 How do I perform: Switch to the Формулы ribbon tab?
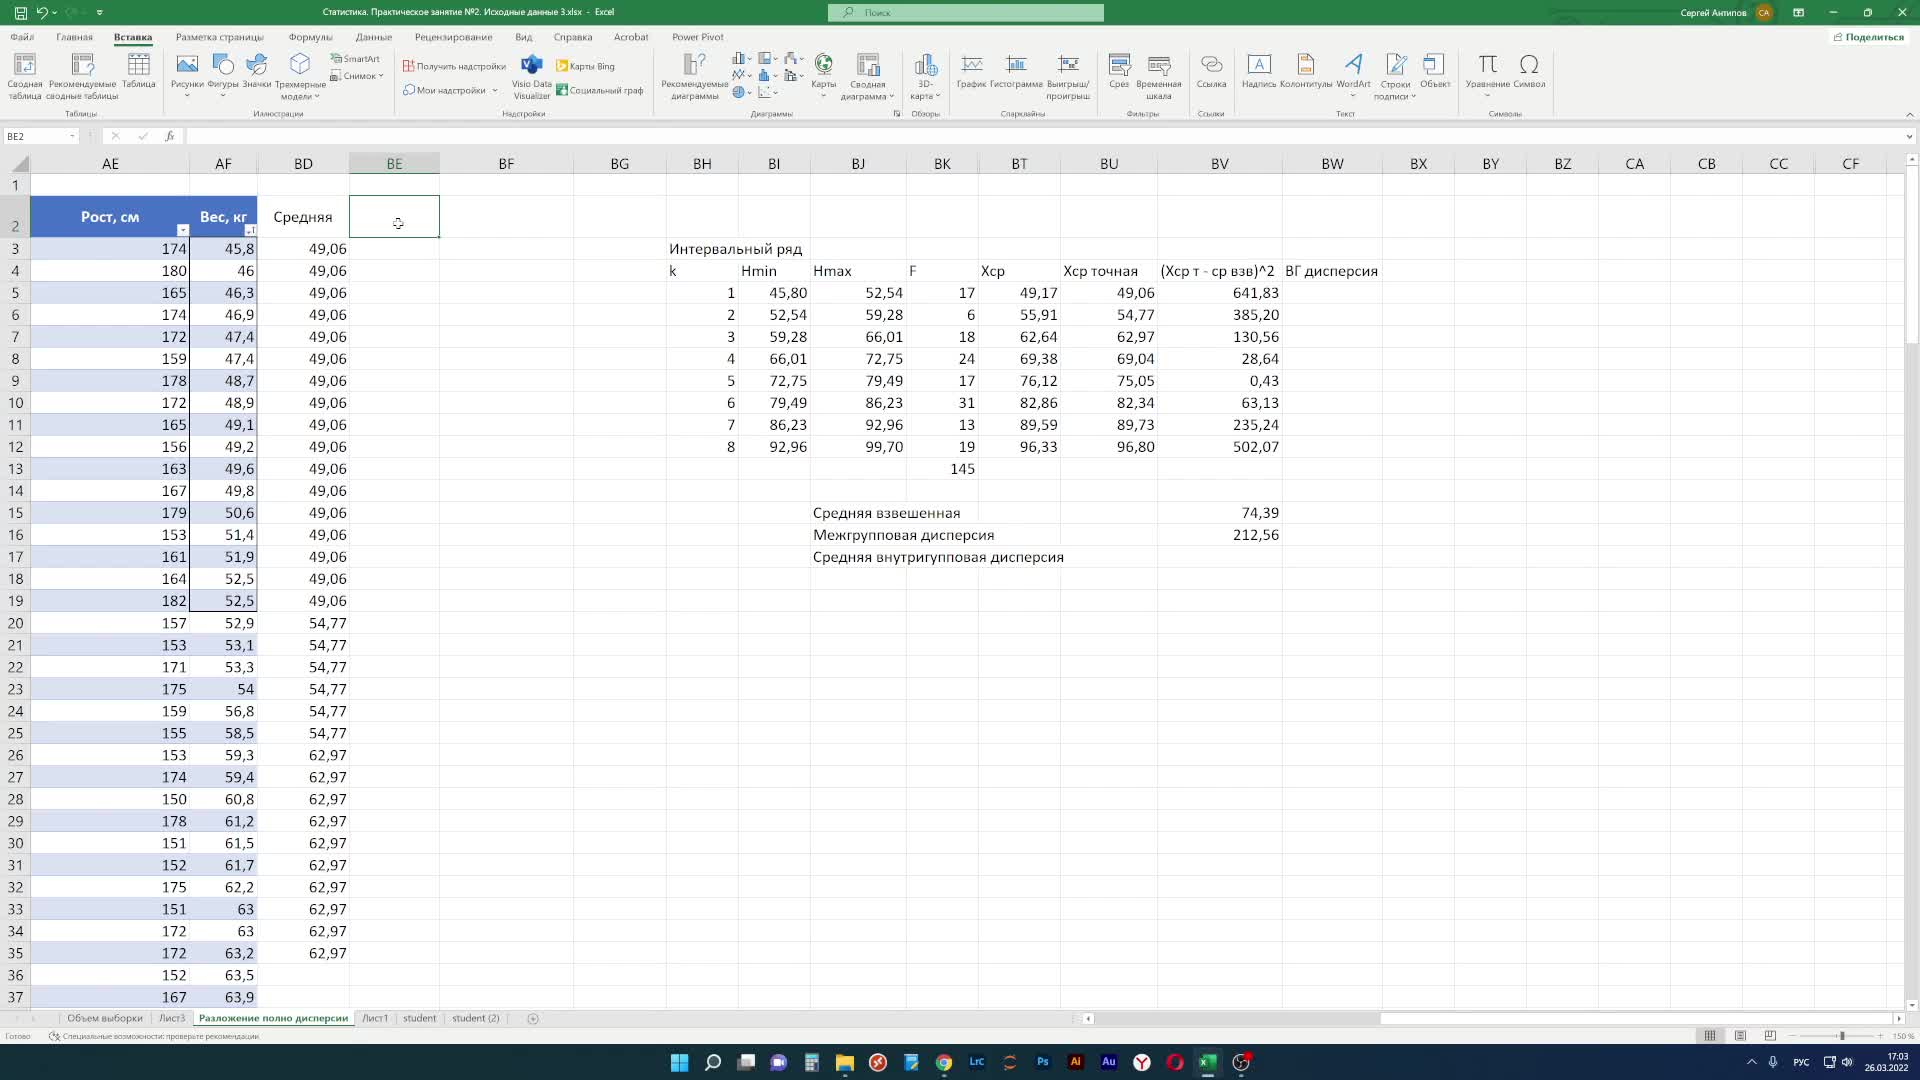pos(310,37)
